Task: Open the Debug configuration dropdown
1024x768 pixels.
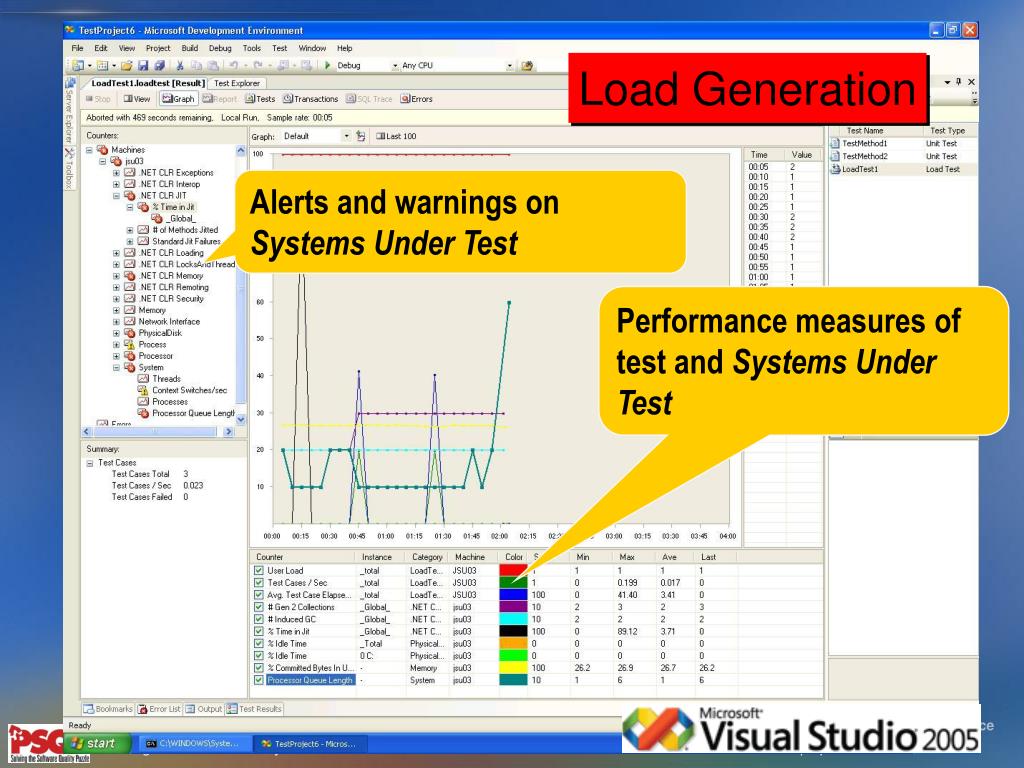Action: [x=395, y=66]
